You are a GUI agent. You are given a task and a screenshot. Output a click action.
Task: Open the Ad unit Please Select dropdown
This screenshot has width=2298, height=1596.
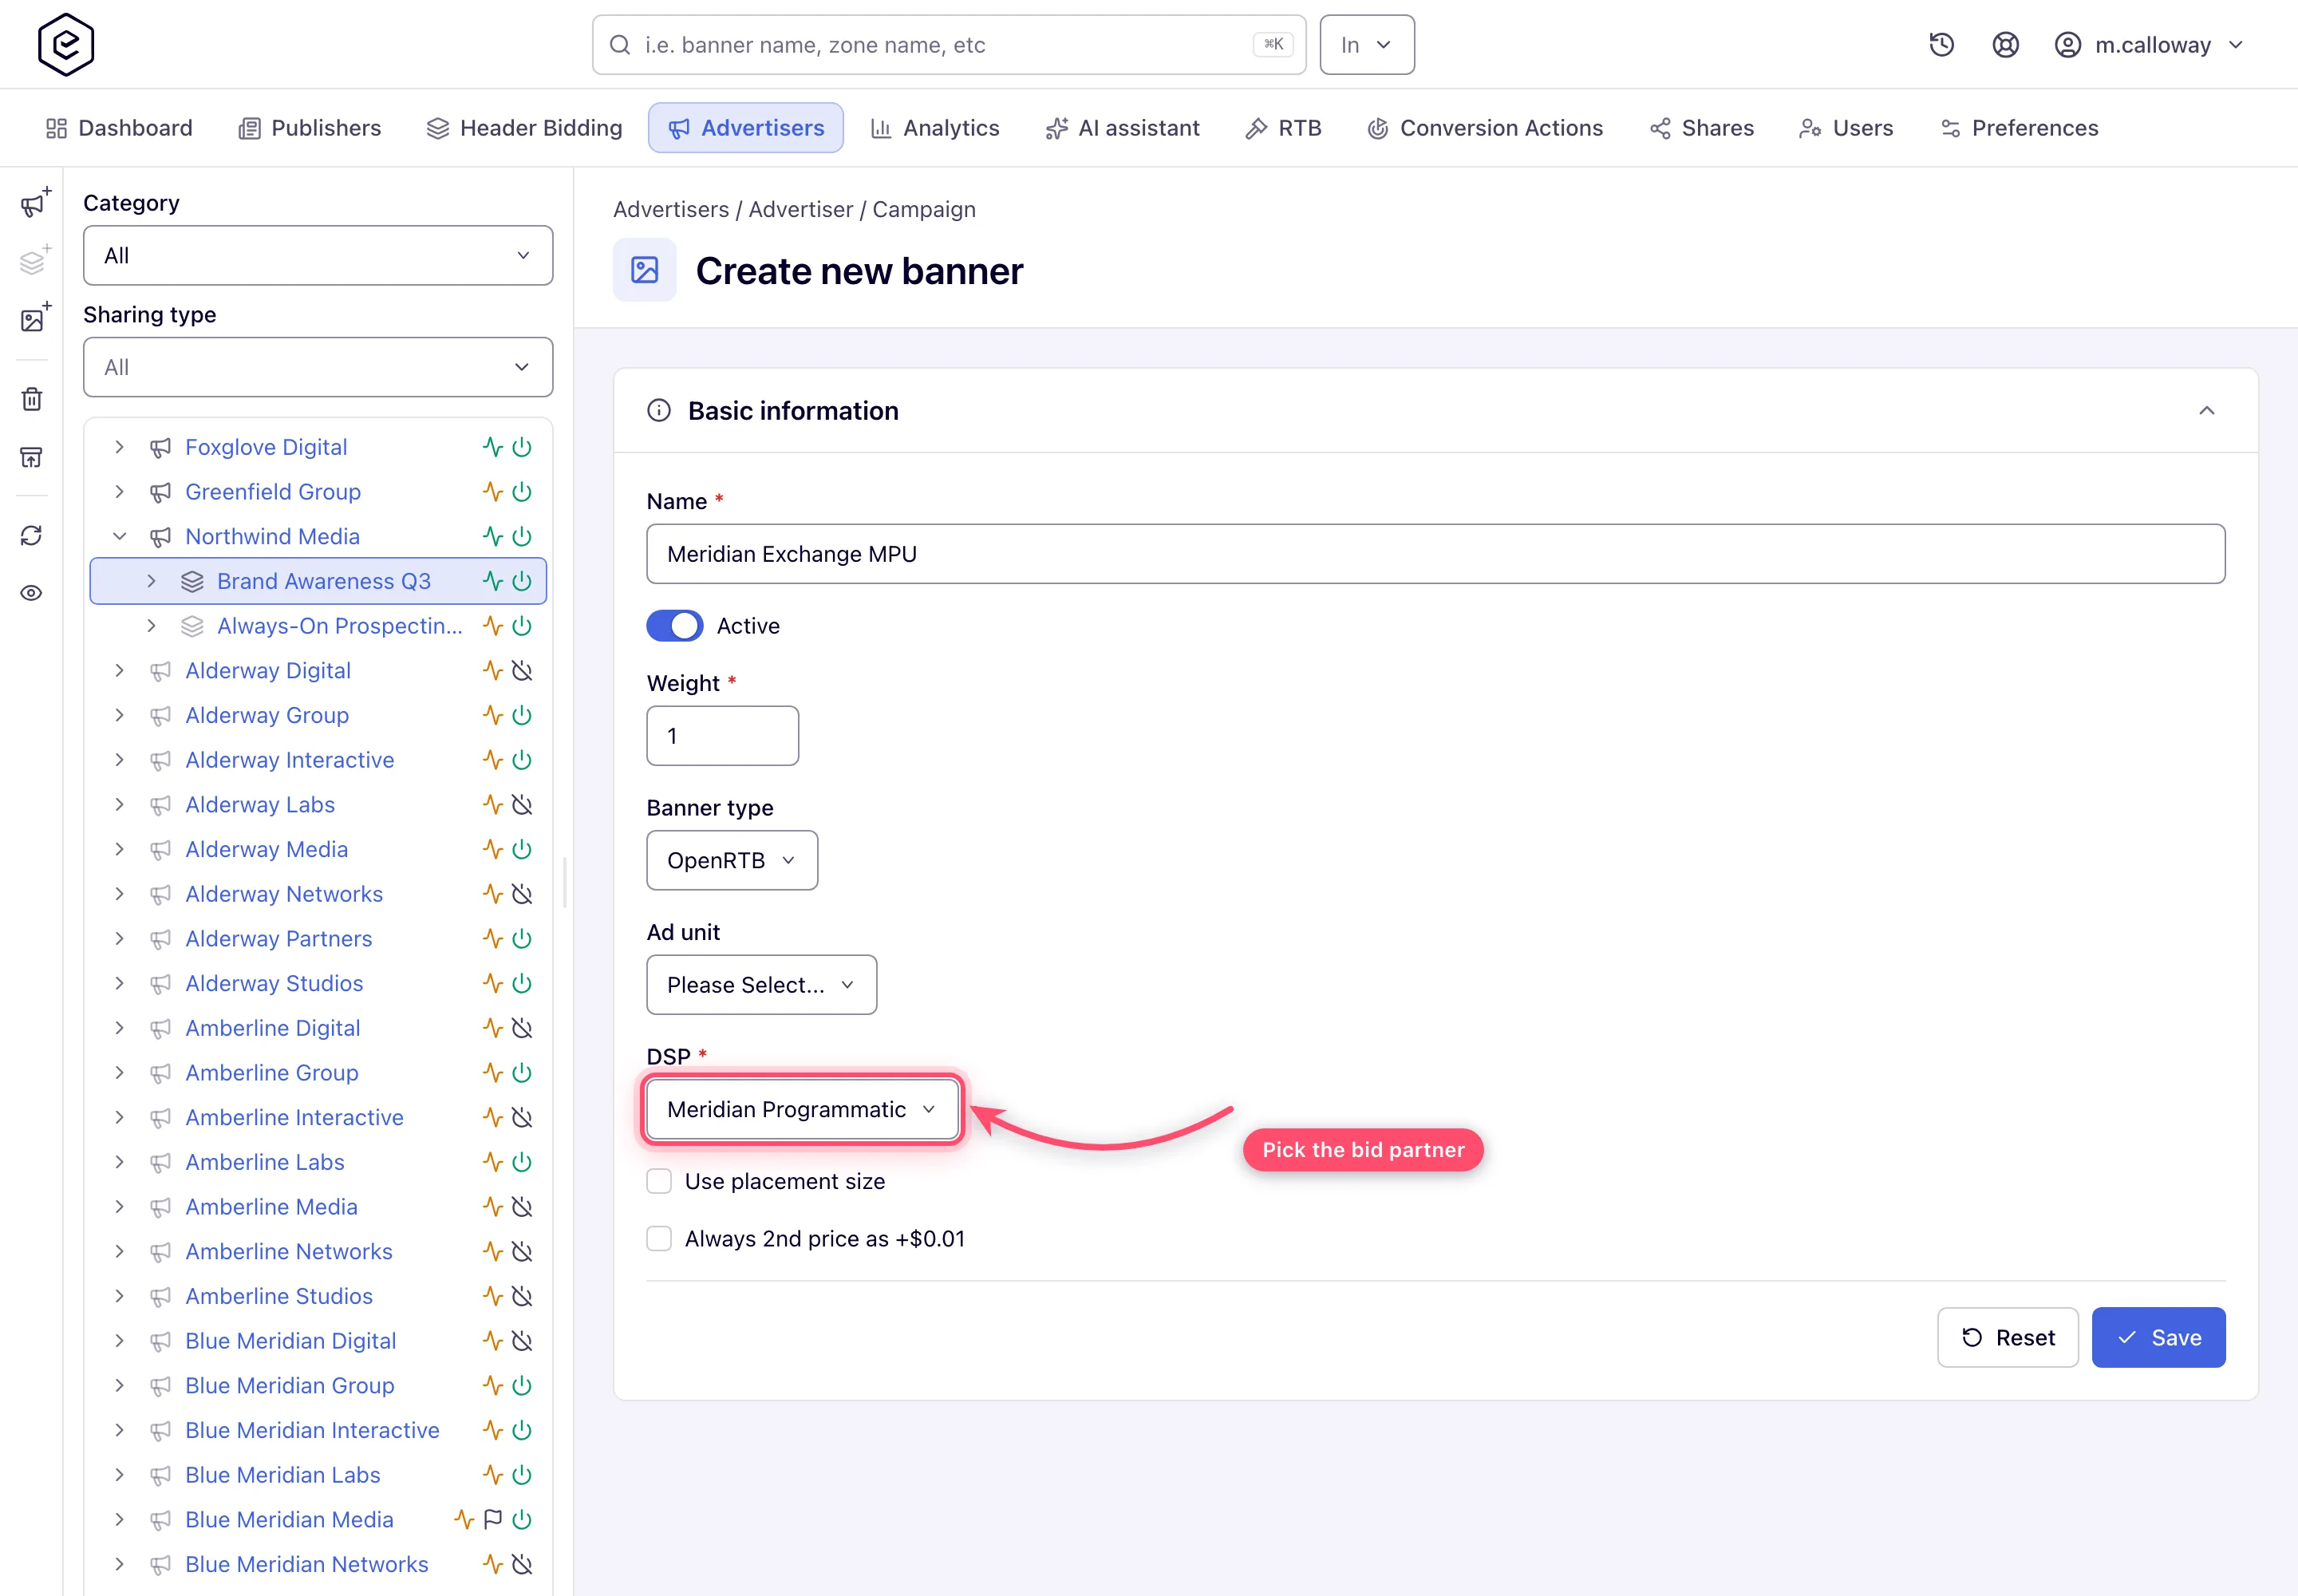pos(762,985)
